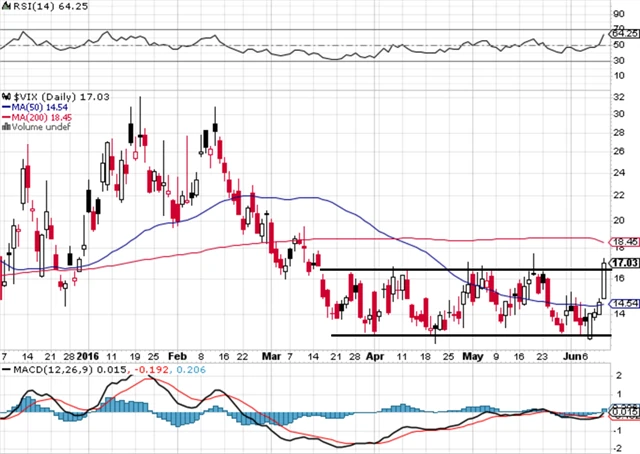Viewport: 640px width, 454px height.
Task: Click the Mar label on date axis
Action: coord(272,355)
